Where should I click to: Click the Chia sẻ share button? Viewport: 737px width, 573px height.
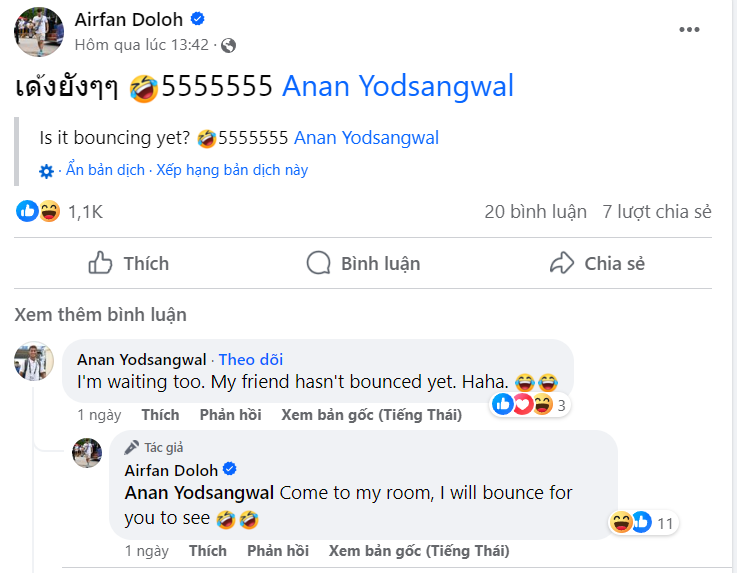tap(597, 263)
